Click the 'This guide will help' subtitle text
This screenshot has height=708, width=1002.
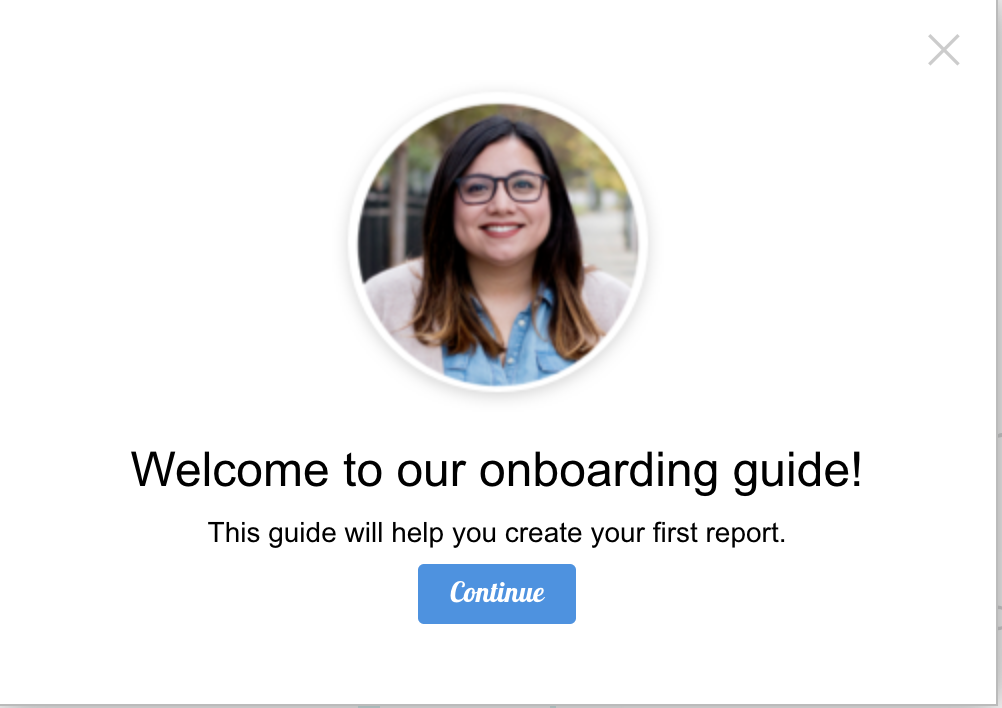497,533
